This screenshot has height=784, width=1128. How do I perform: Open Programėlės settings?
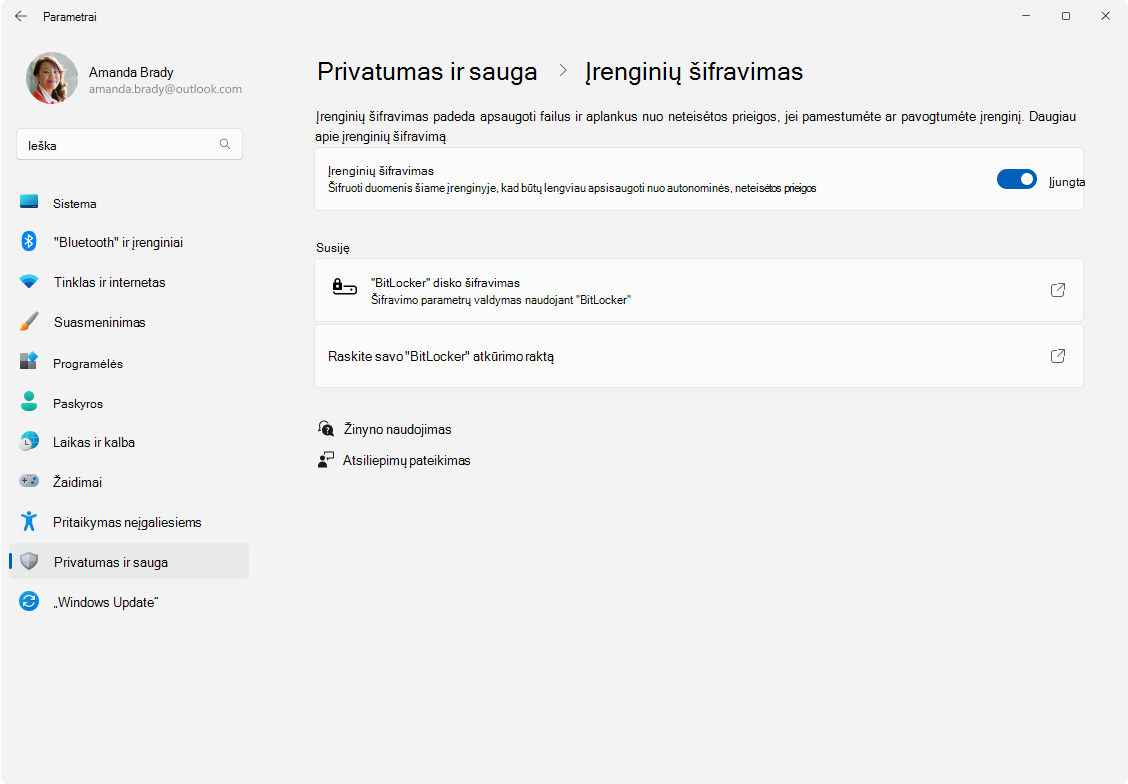[129, 363]
